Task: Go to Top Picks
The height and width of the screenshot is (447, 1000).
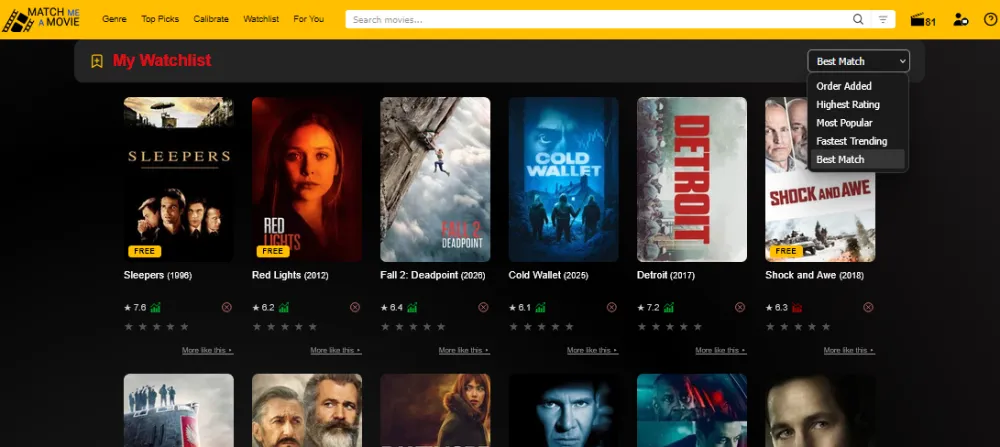Action: click(160, 19)
